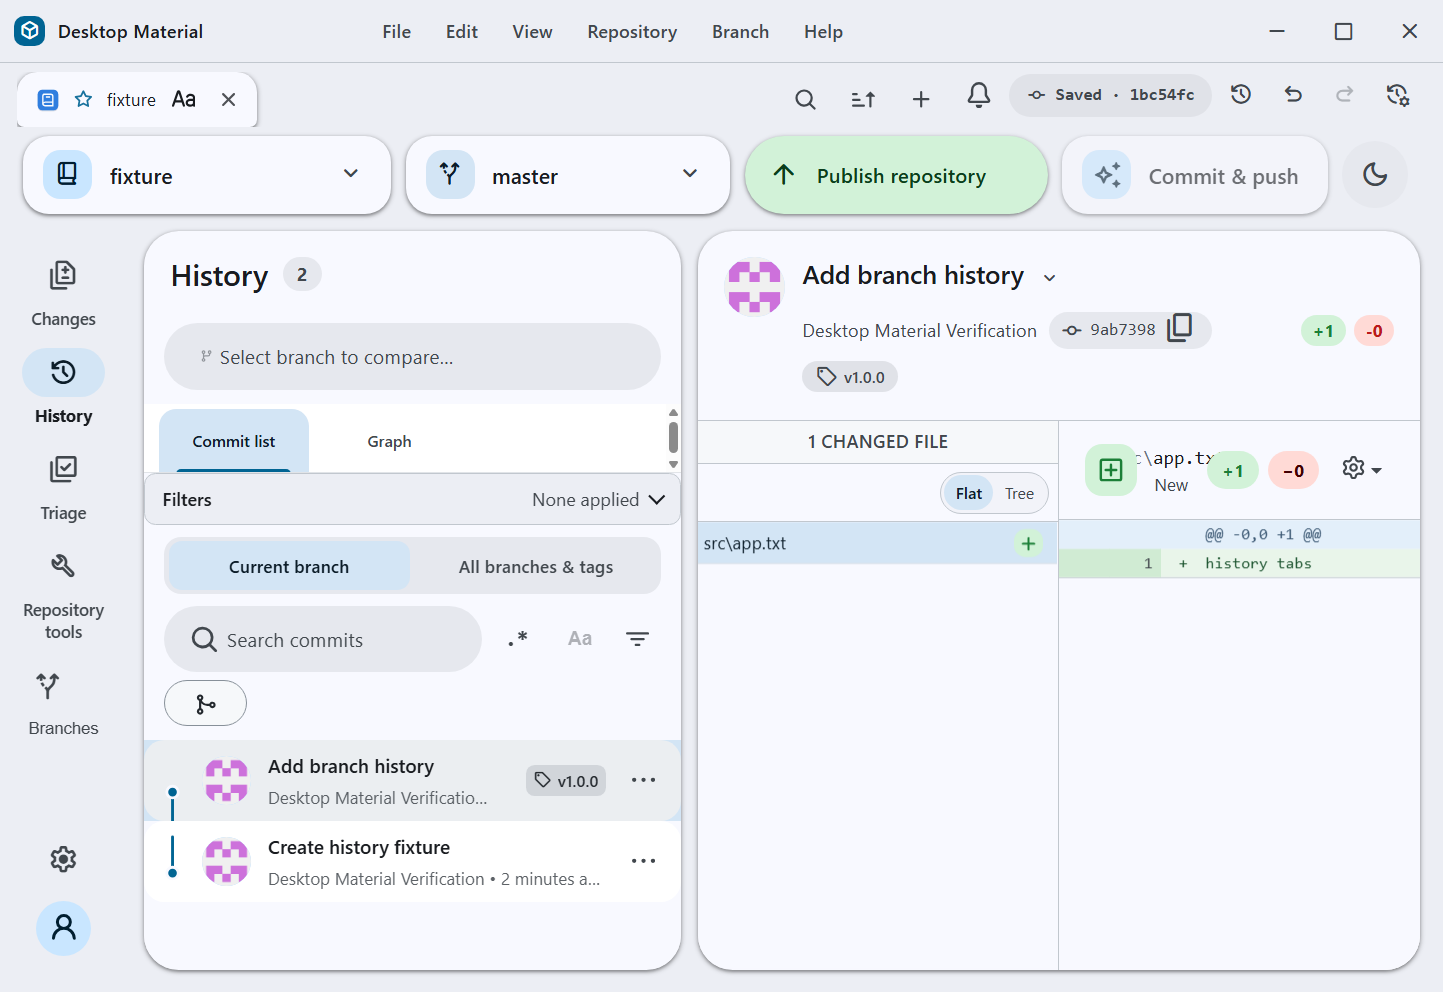Open the user account avatar
This screenshot has width=1443, height=992.
click(x=63, y=928)
